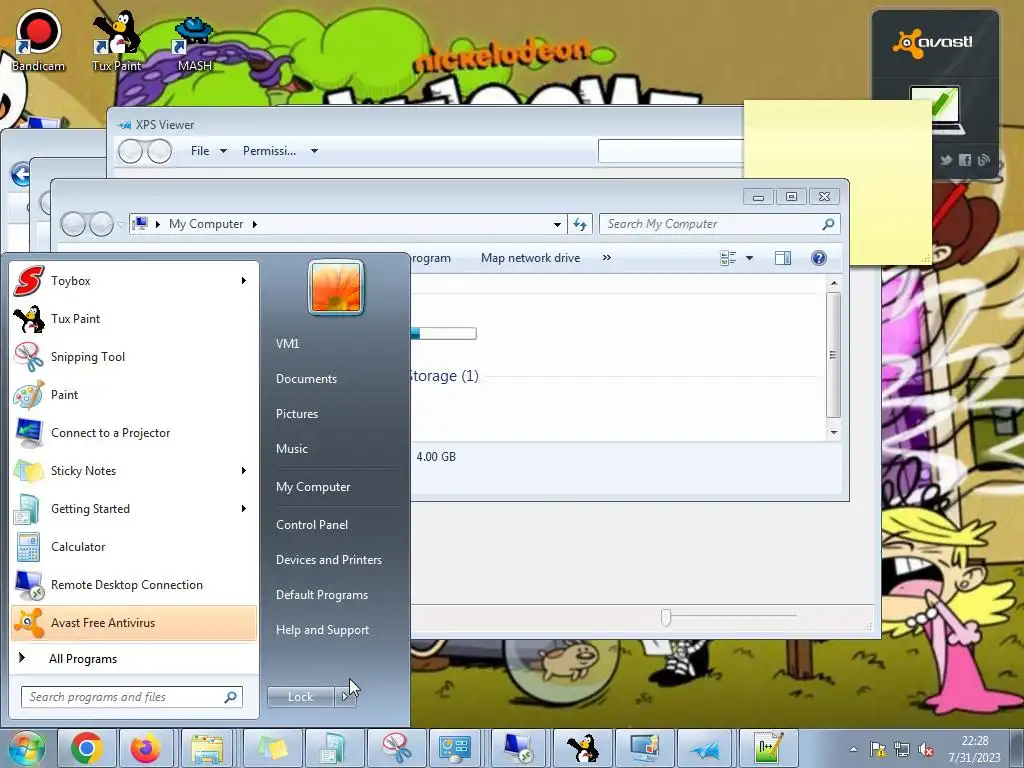Open shutdown options arrow beside Lock
Viewport: 1024px width, 768px height.
(346, 697)
